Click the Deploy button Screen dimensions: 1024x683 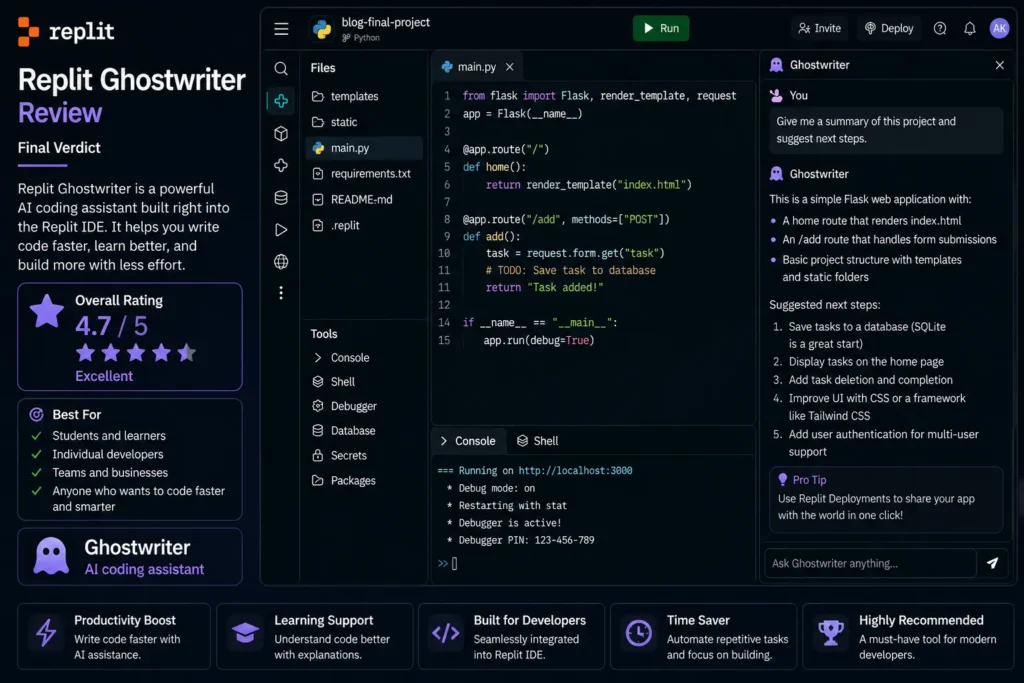pyautogui.click(x=889, y=28)
